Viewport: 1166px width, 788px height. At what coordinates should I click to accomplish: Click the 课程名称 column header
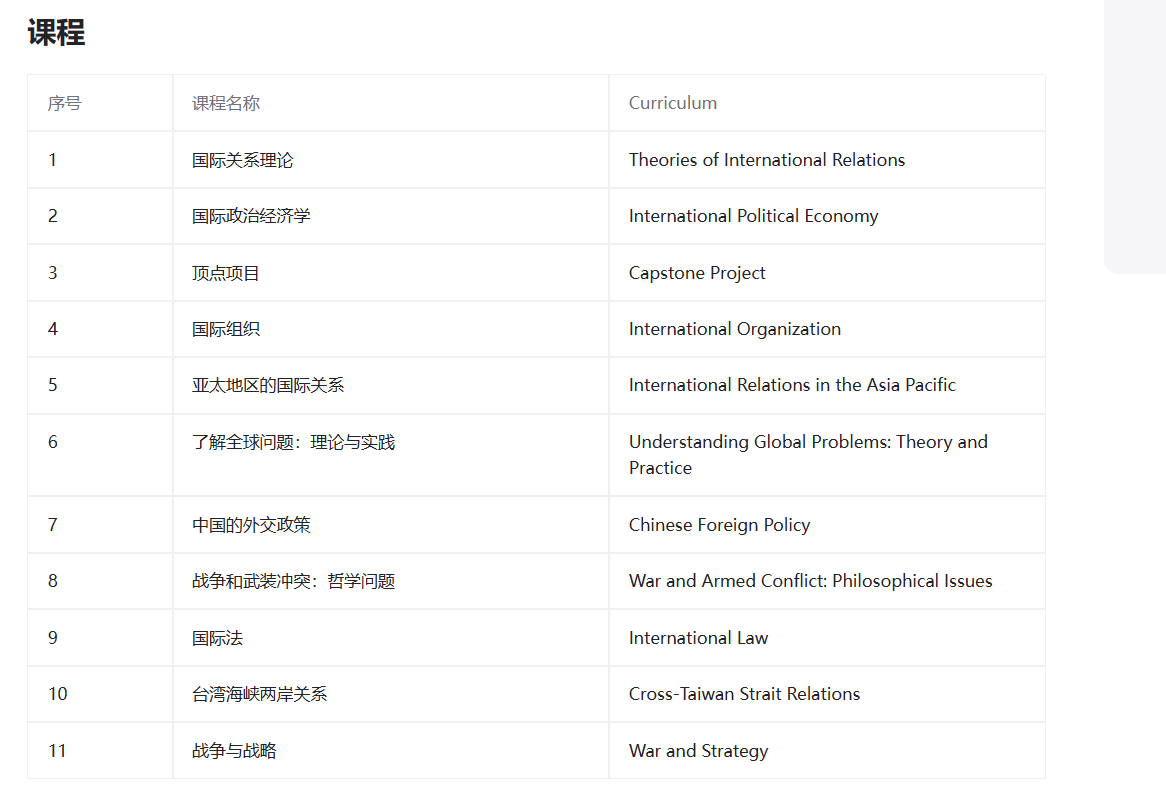[x=226, y=103]
